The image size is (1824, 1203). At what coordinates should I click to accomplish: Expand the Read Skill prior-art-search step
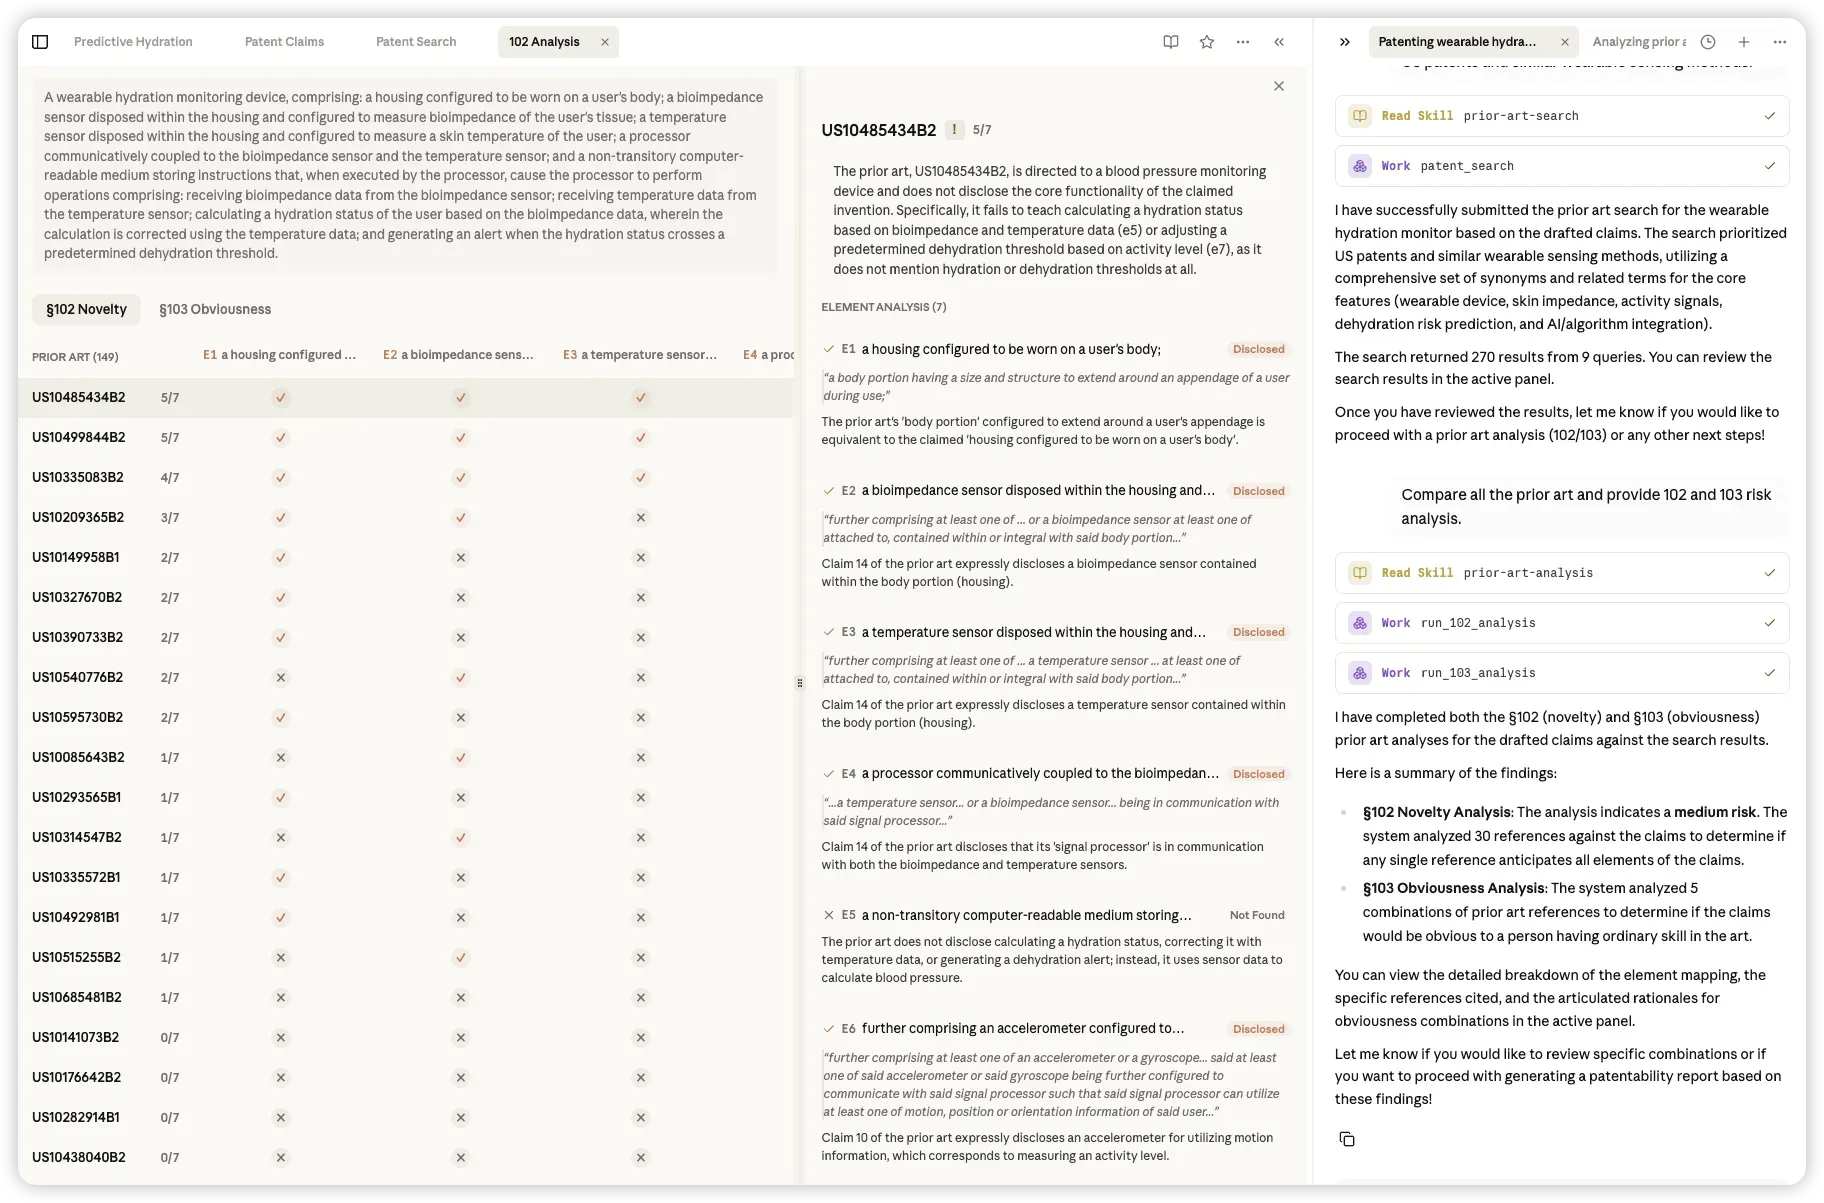point(1561,116)
